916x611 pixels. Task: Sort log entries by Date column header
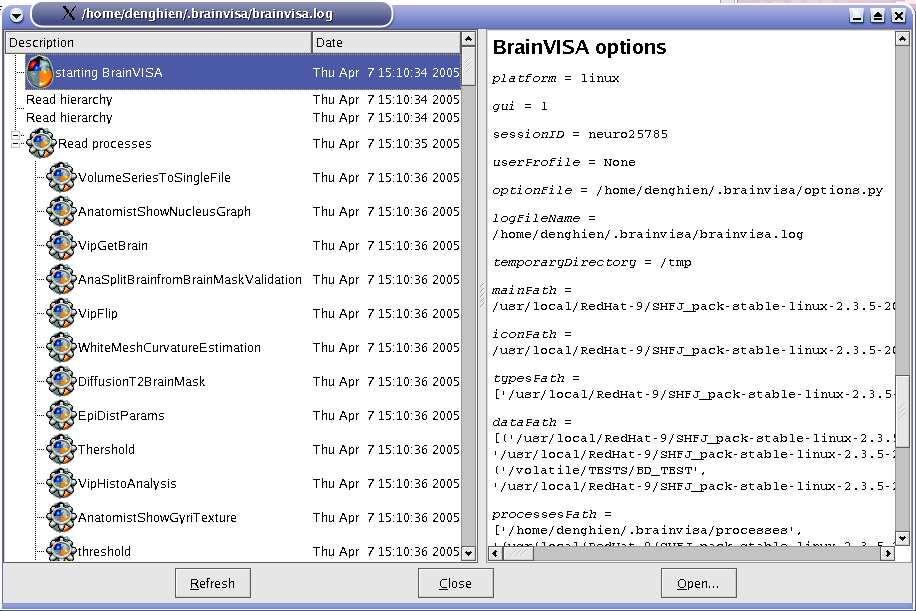click(385, 42)
